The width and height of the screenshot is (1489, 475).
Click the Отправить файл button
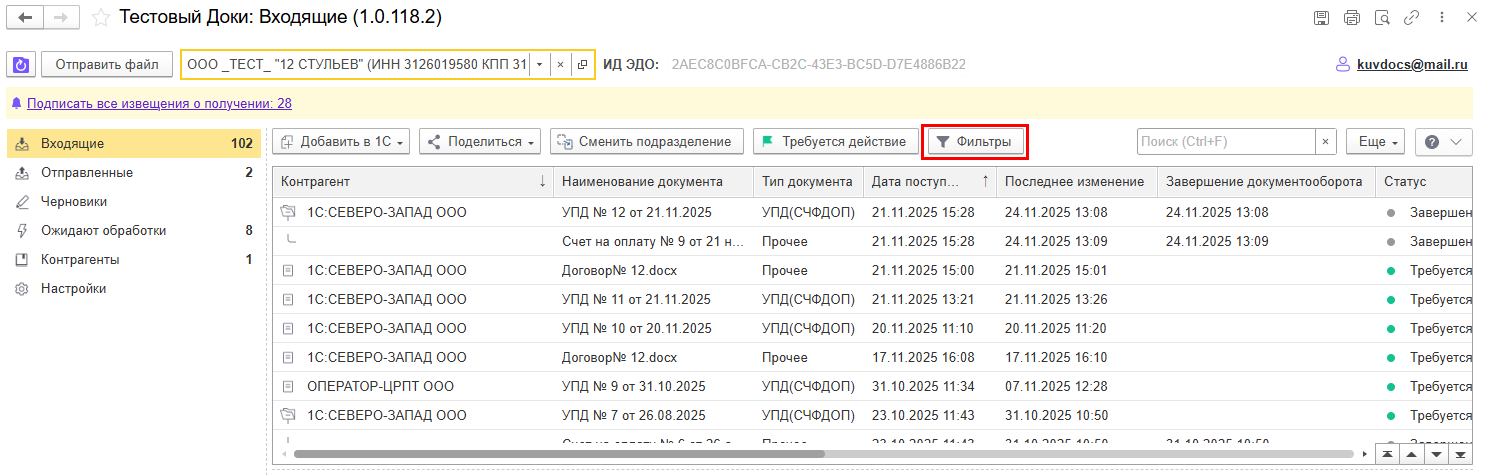click(107, 65)
